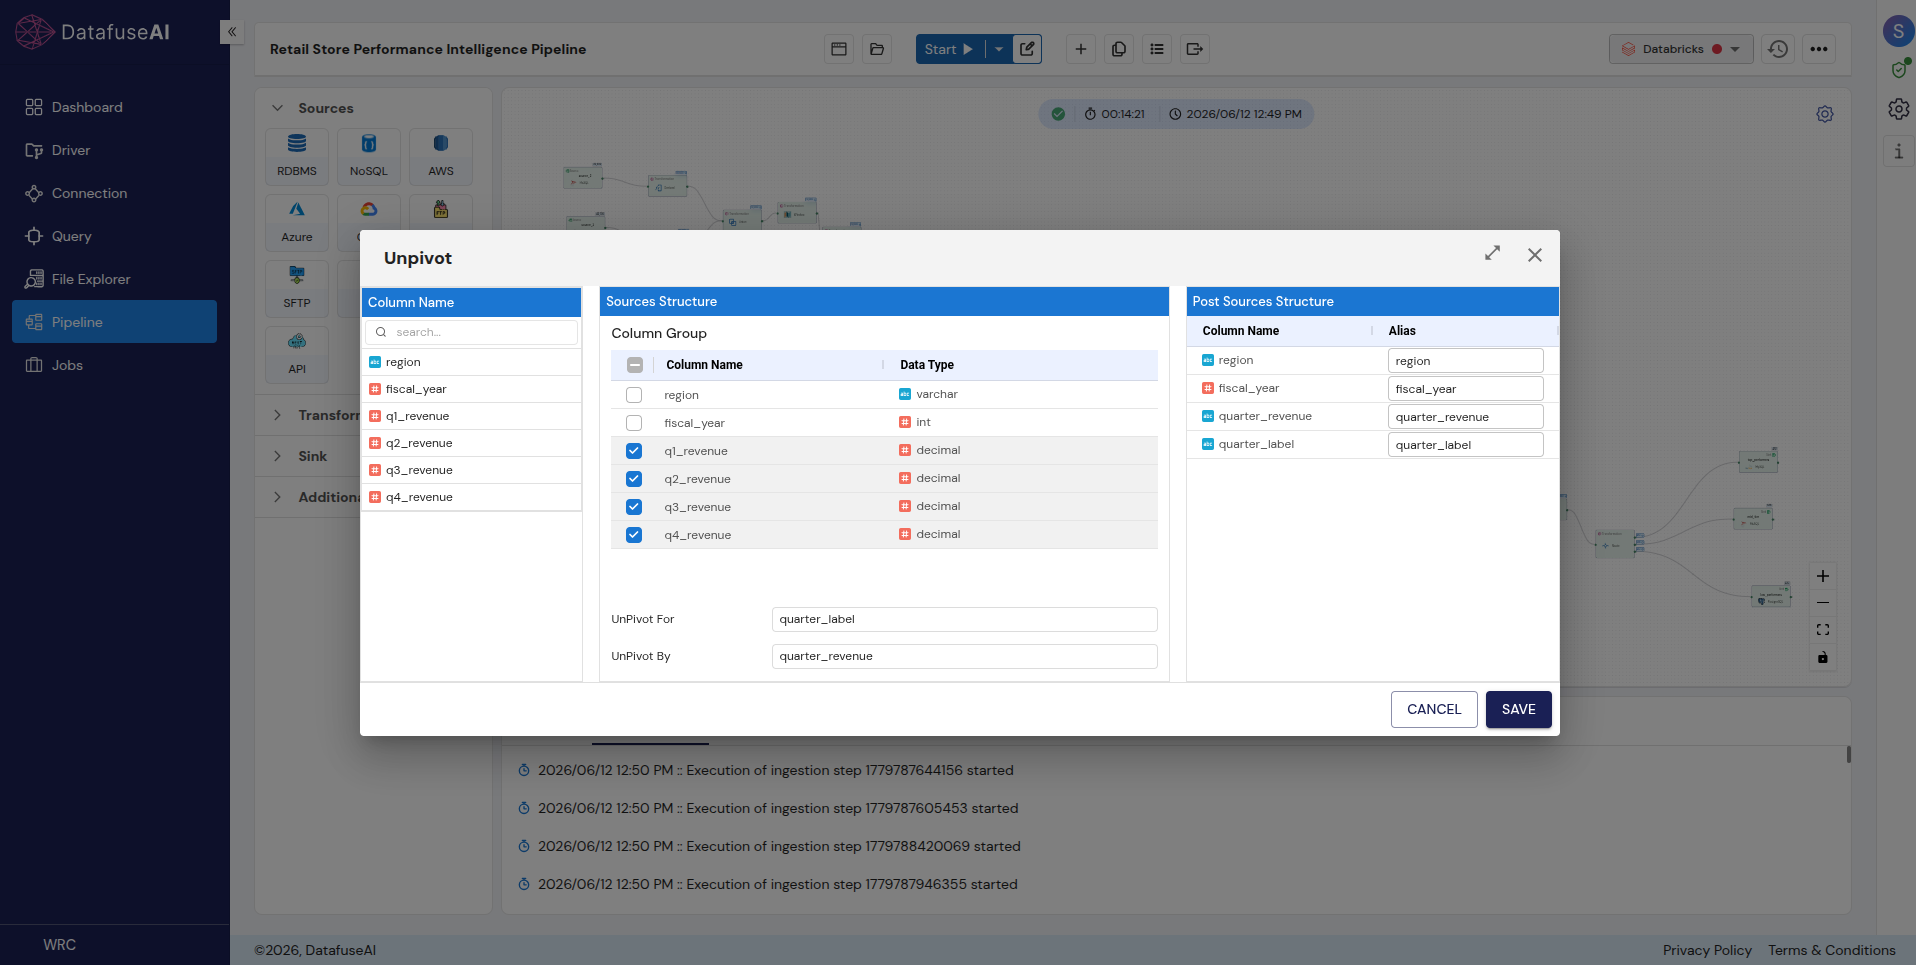Click the export pipeline icon
Viewport: 1916px width, 965px height.
[1195, 49]
